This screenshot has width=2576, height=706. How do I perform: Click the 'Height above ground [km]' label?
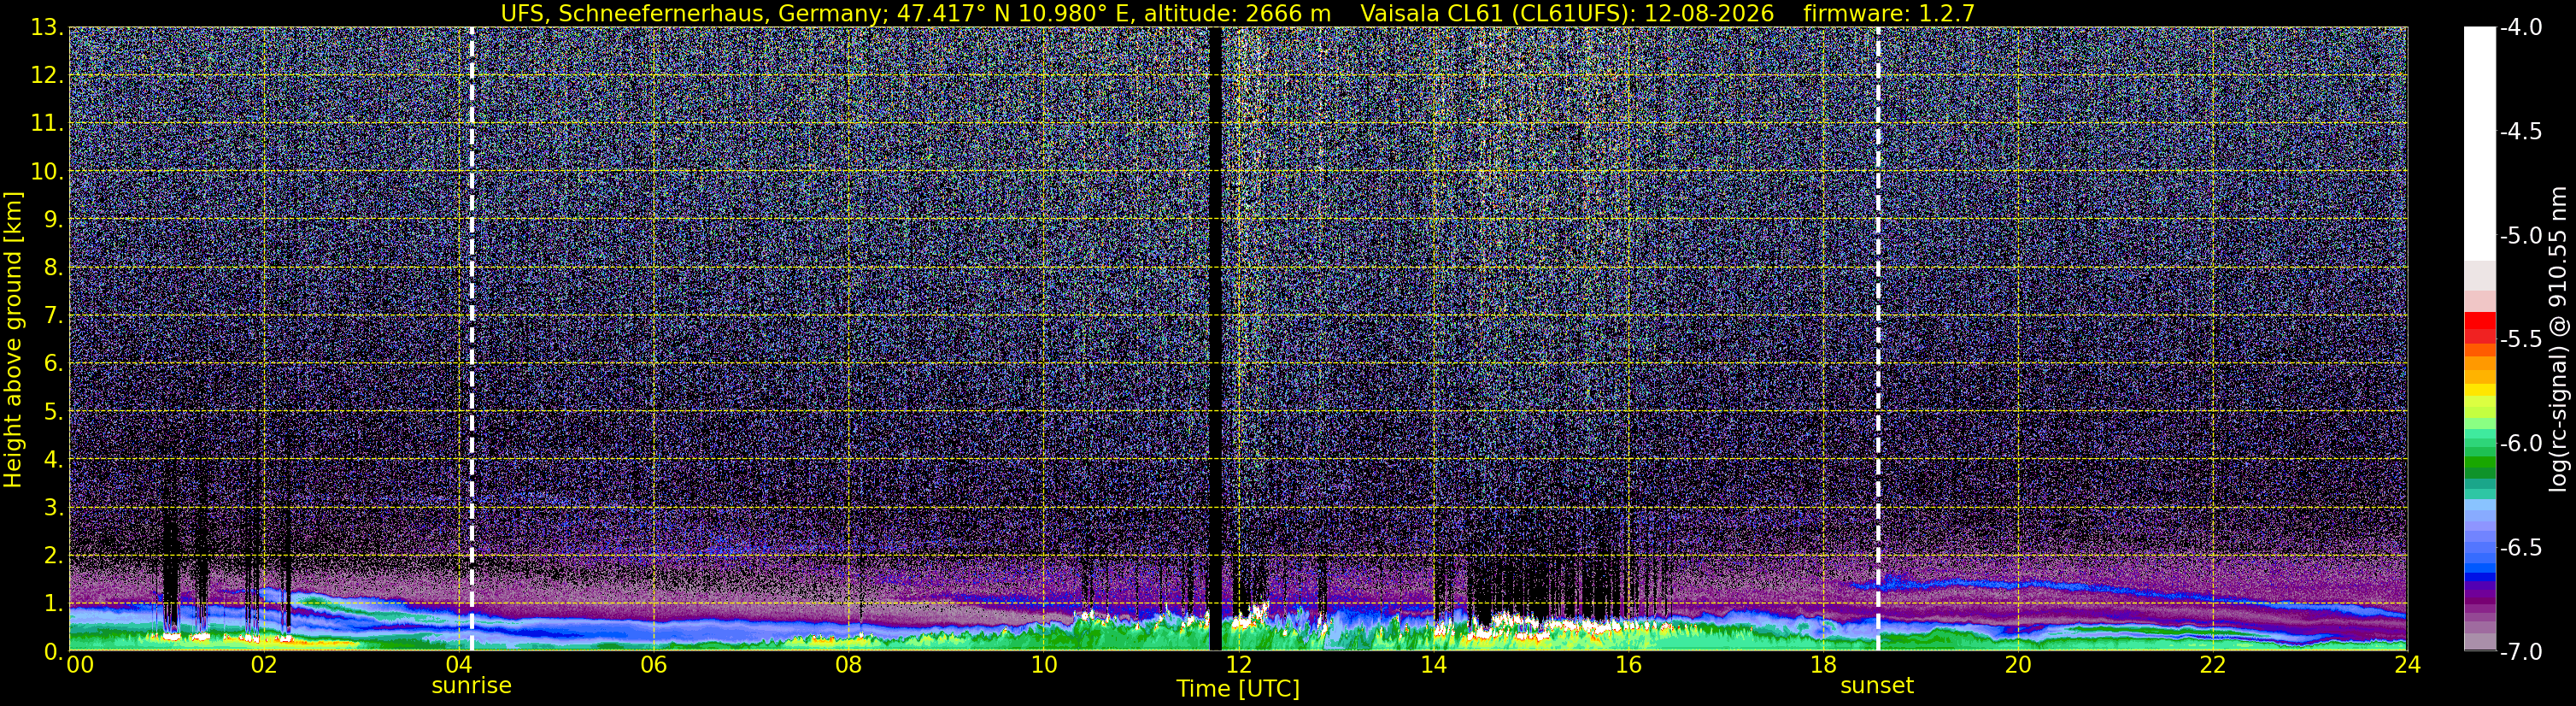13,339
